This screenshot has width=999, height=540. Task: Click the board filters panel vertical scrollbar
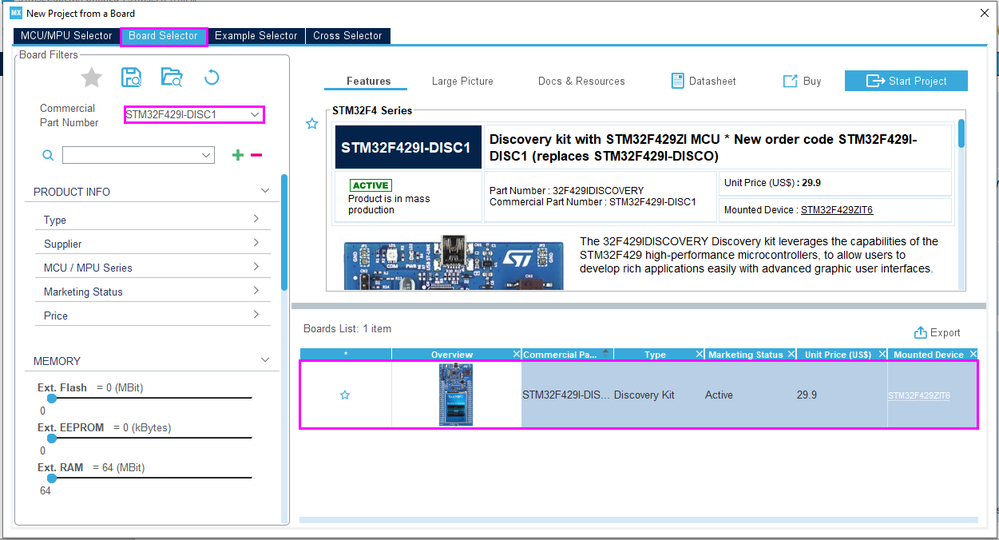[x=284, y=232]
